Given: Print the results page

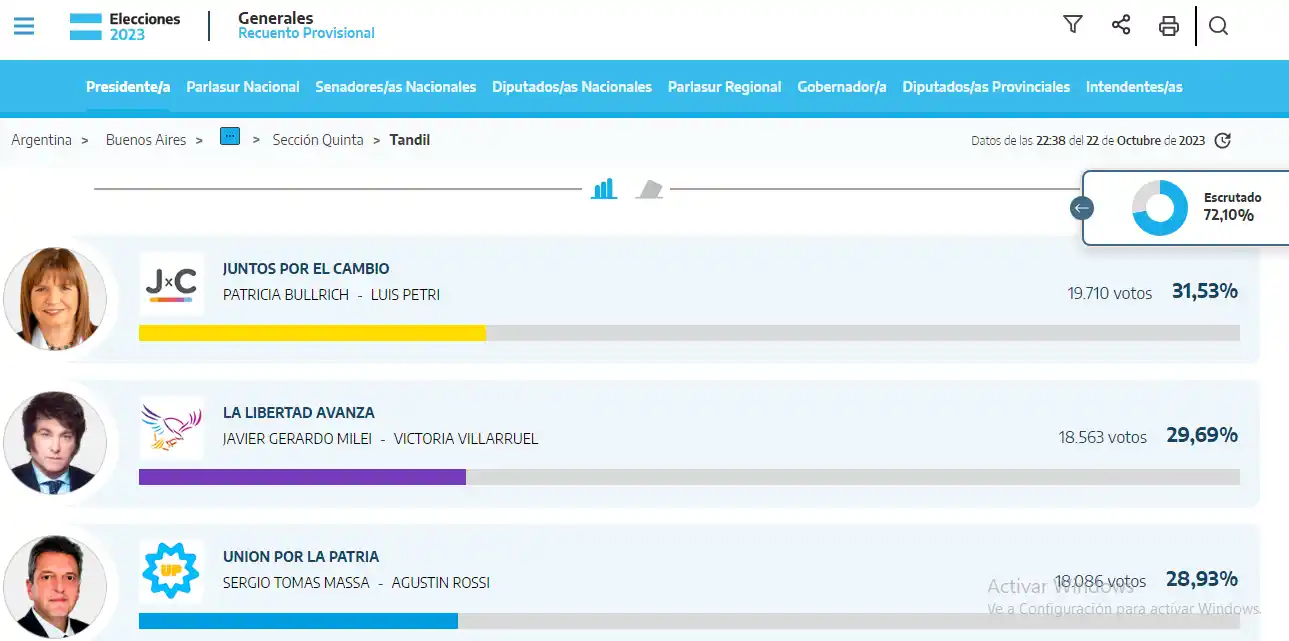Looking at the screenshot, I should (x=1168, y=26).
